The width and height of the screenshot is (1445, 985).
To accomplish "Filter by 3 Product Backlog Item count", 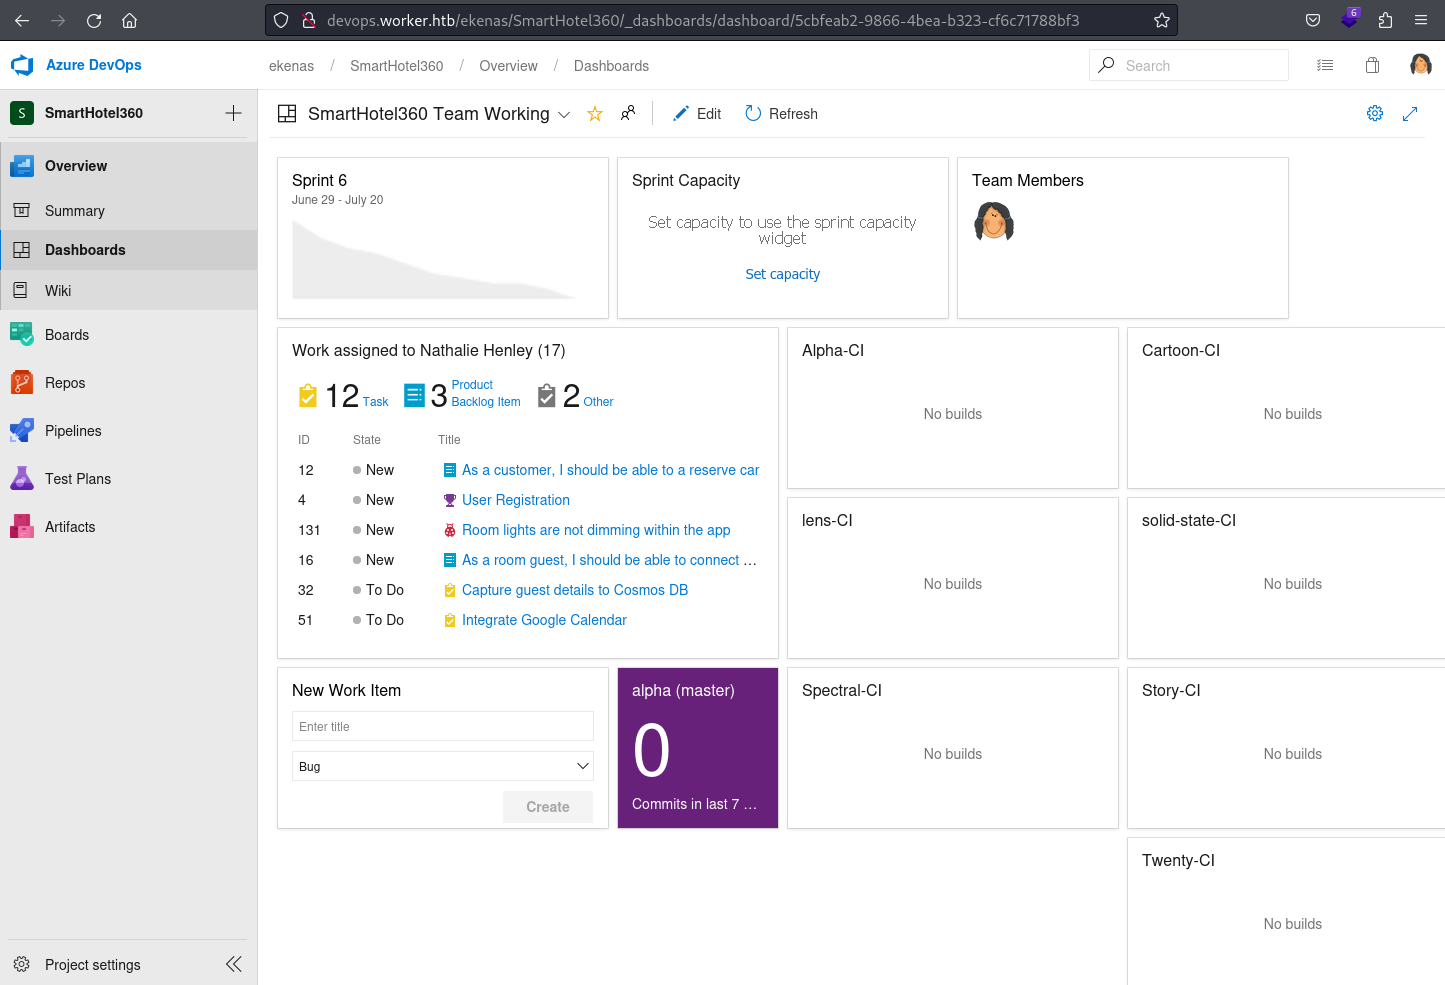I will point(462,395).
